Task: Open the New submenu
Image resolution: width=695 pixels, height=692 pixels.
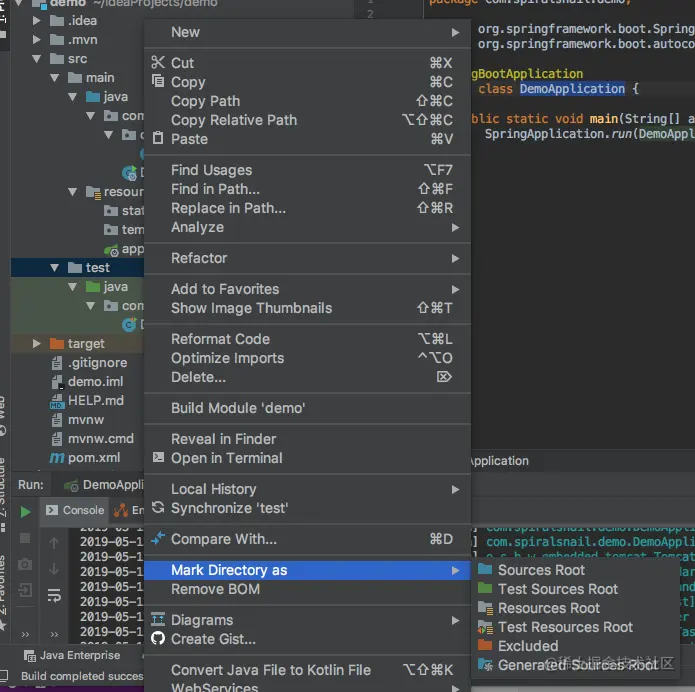Action: (307, 32)
